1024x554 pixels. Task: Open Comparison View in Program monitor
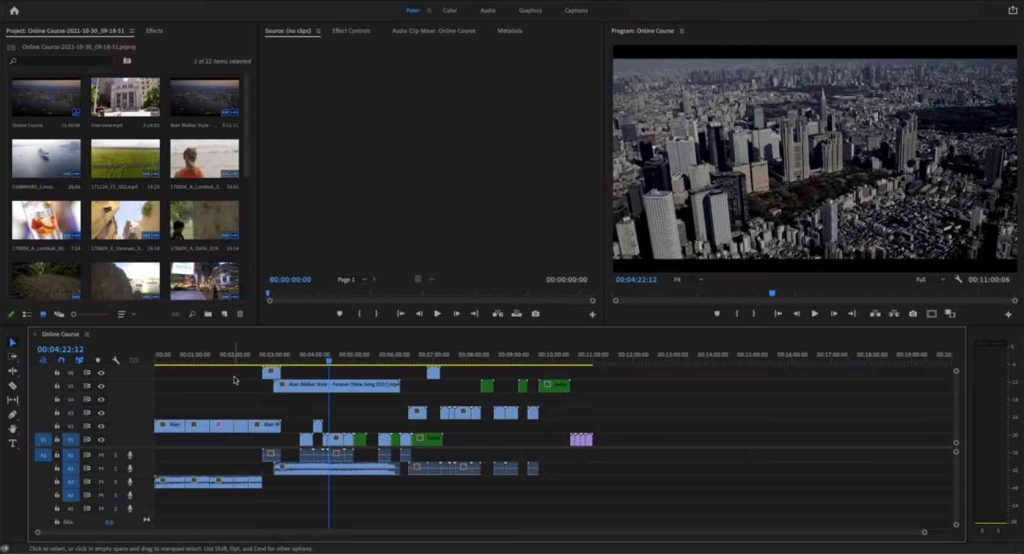(x=950, y=314)
